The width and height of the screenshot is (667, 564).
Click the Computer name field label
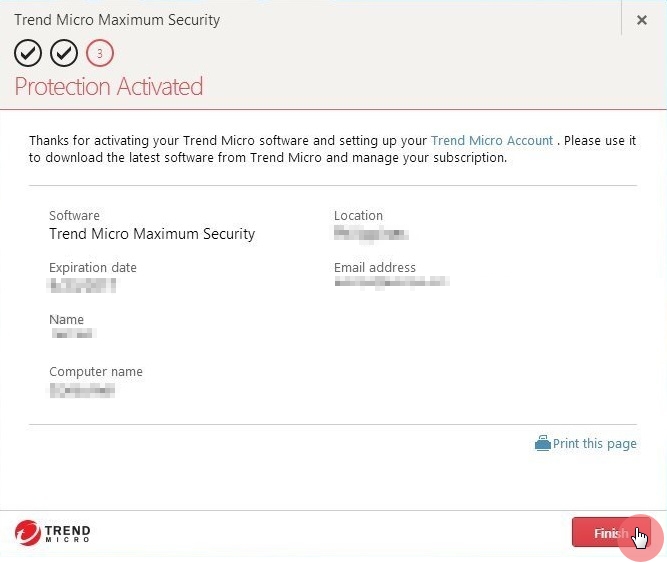point(96,372)
